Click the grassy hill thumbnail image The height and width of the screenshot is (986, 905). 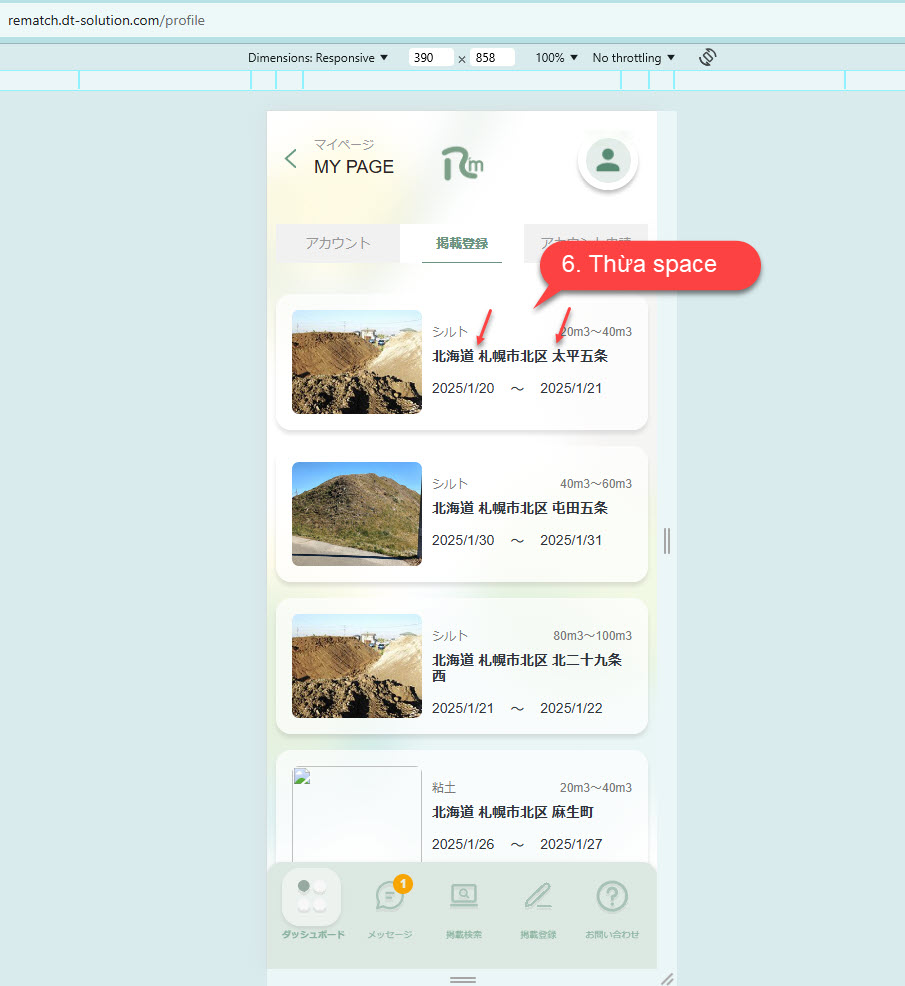(x=357, y=514)
